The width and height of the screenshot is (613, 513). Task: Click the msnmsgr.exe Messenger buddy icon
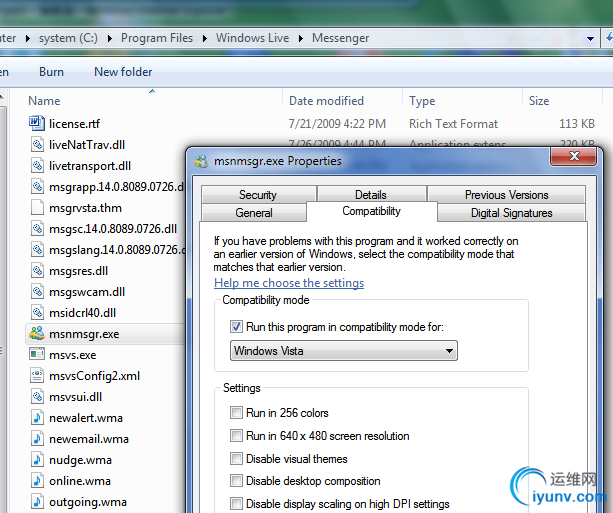pyautogui.click(x=37, y=334)
